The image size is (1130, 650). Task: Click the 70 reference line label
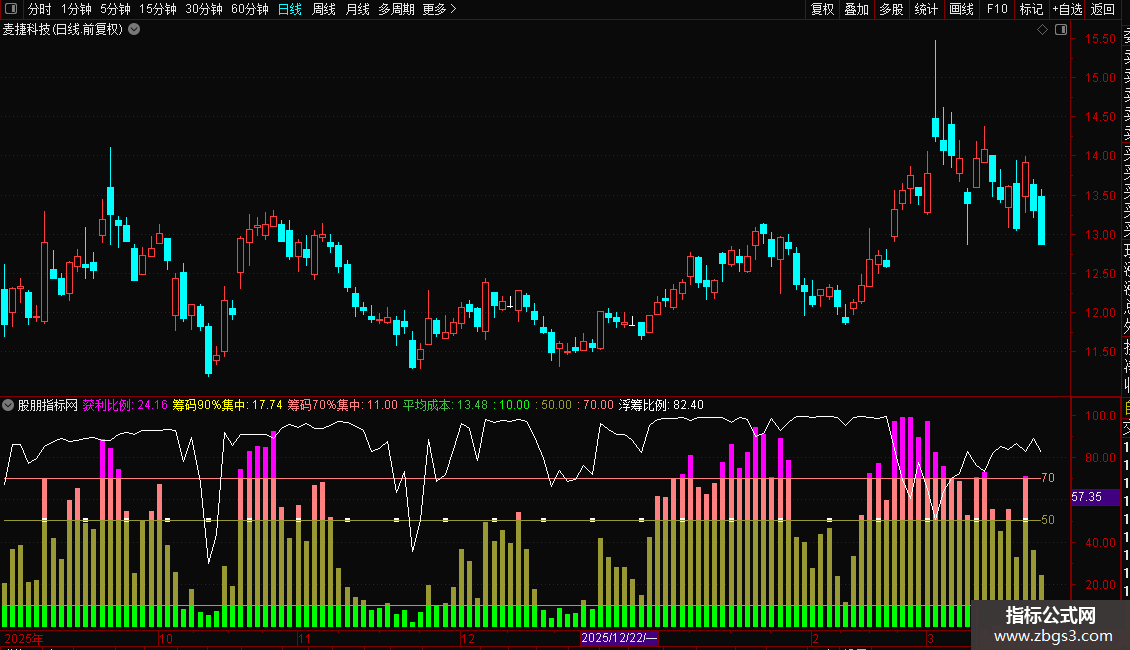[x=1048, y=478]
